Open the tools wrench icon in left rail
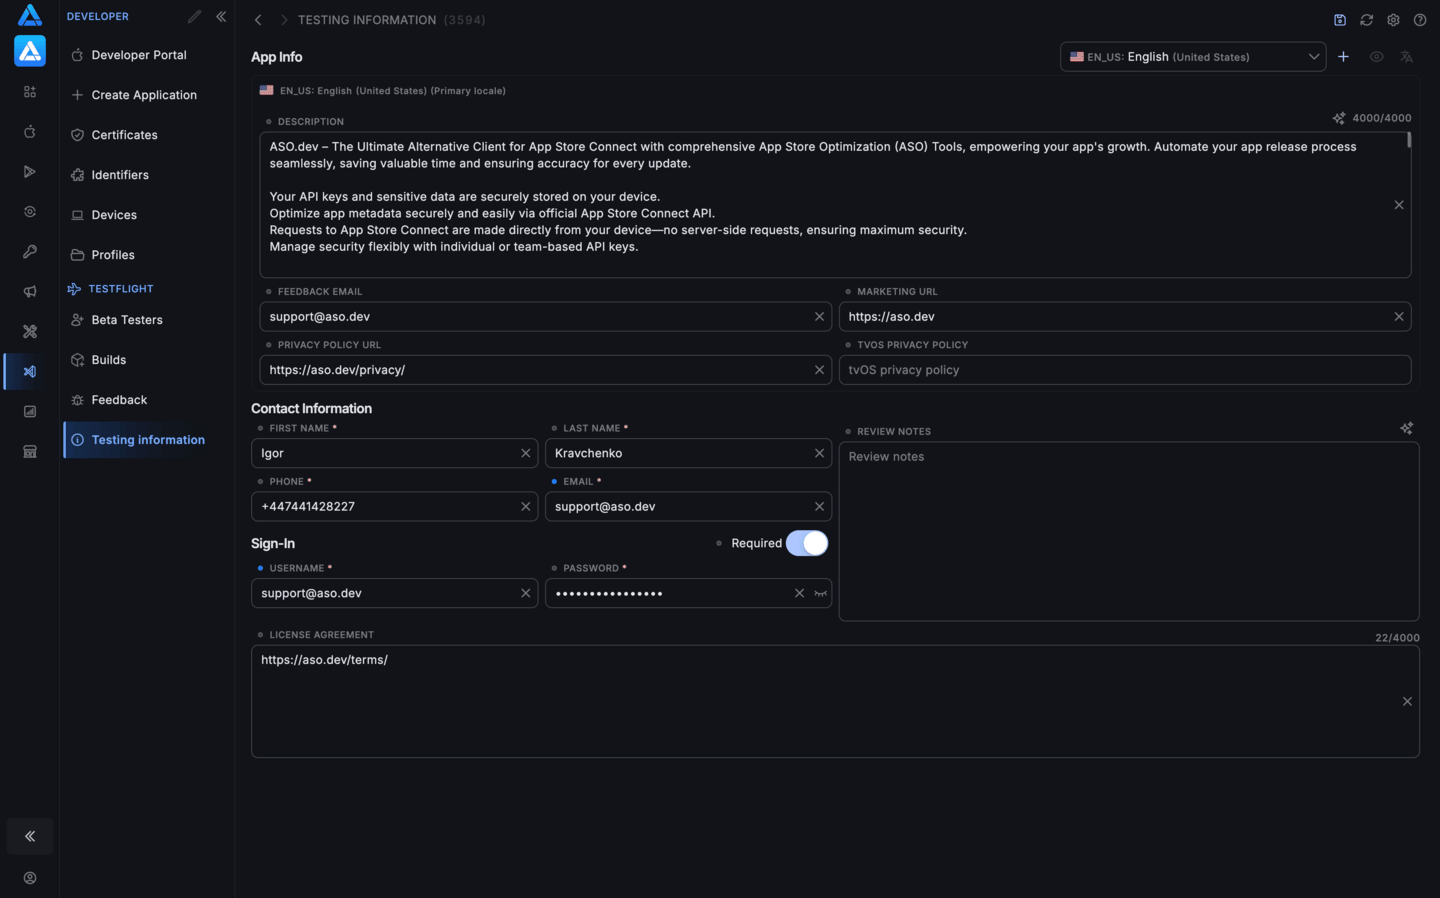This screenshot has height=898, width=1440. [30, 332]
